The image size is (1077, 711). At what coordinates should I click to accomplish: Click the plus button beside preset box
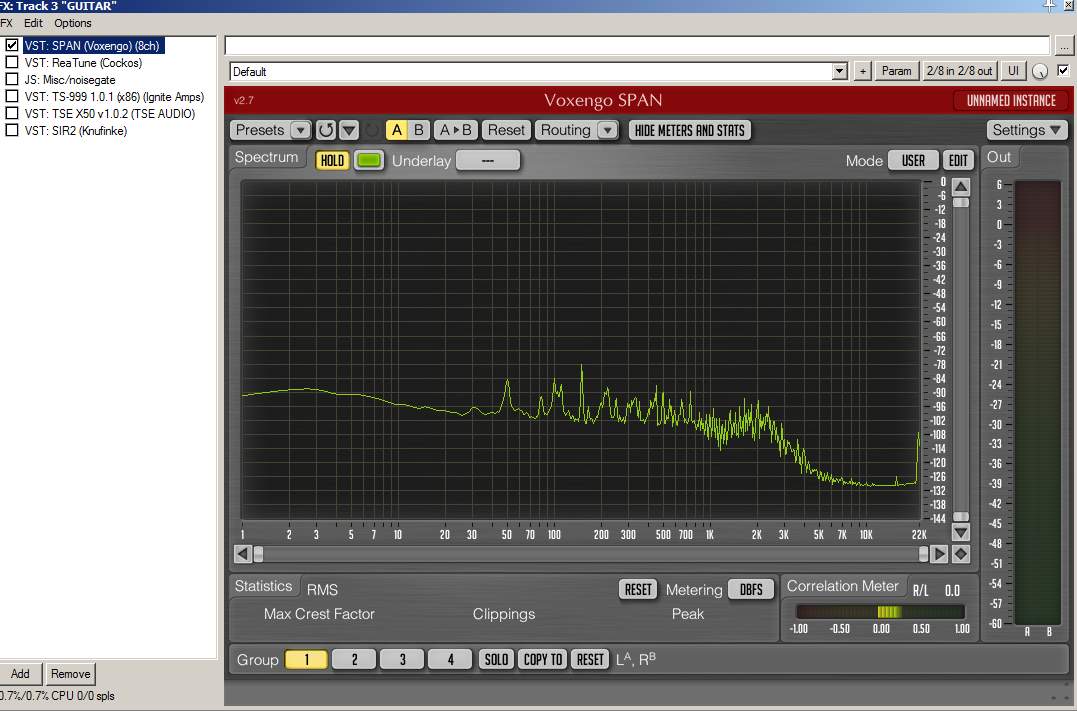click(x=863, y=71)
